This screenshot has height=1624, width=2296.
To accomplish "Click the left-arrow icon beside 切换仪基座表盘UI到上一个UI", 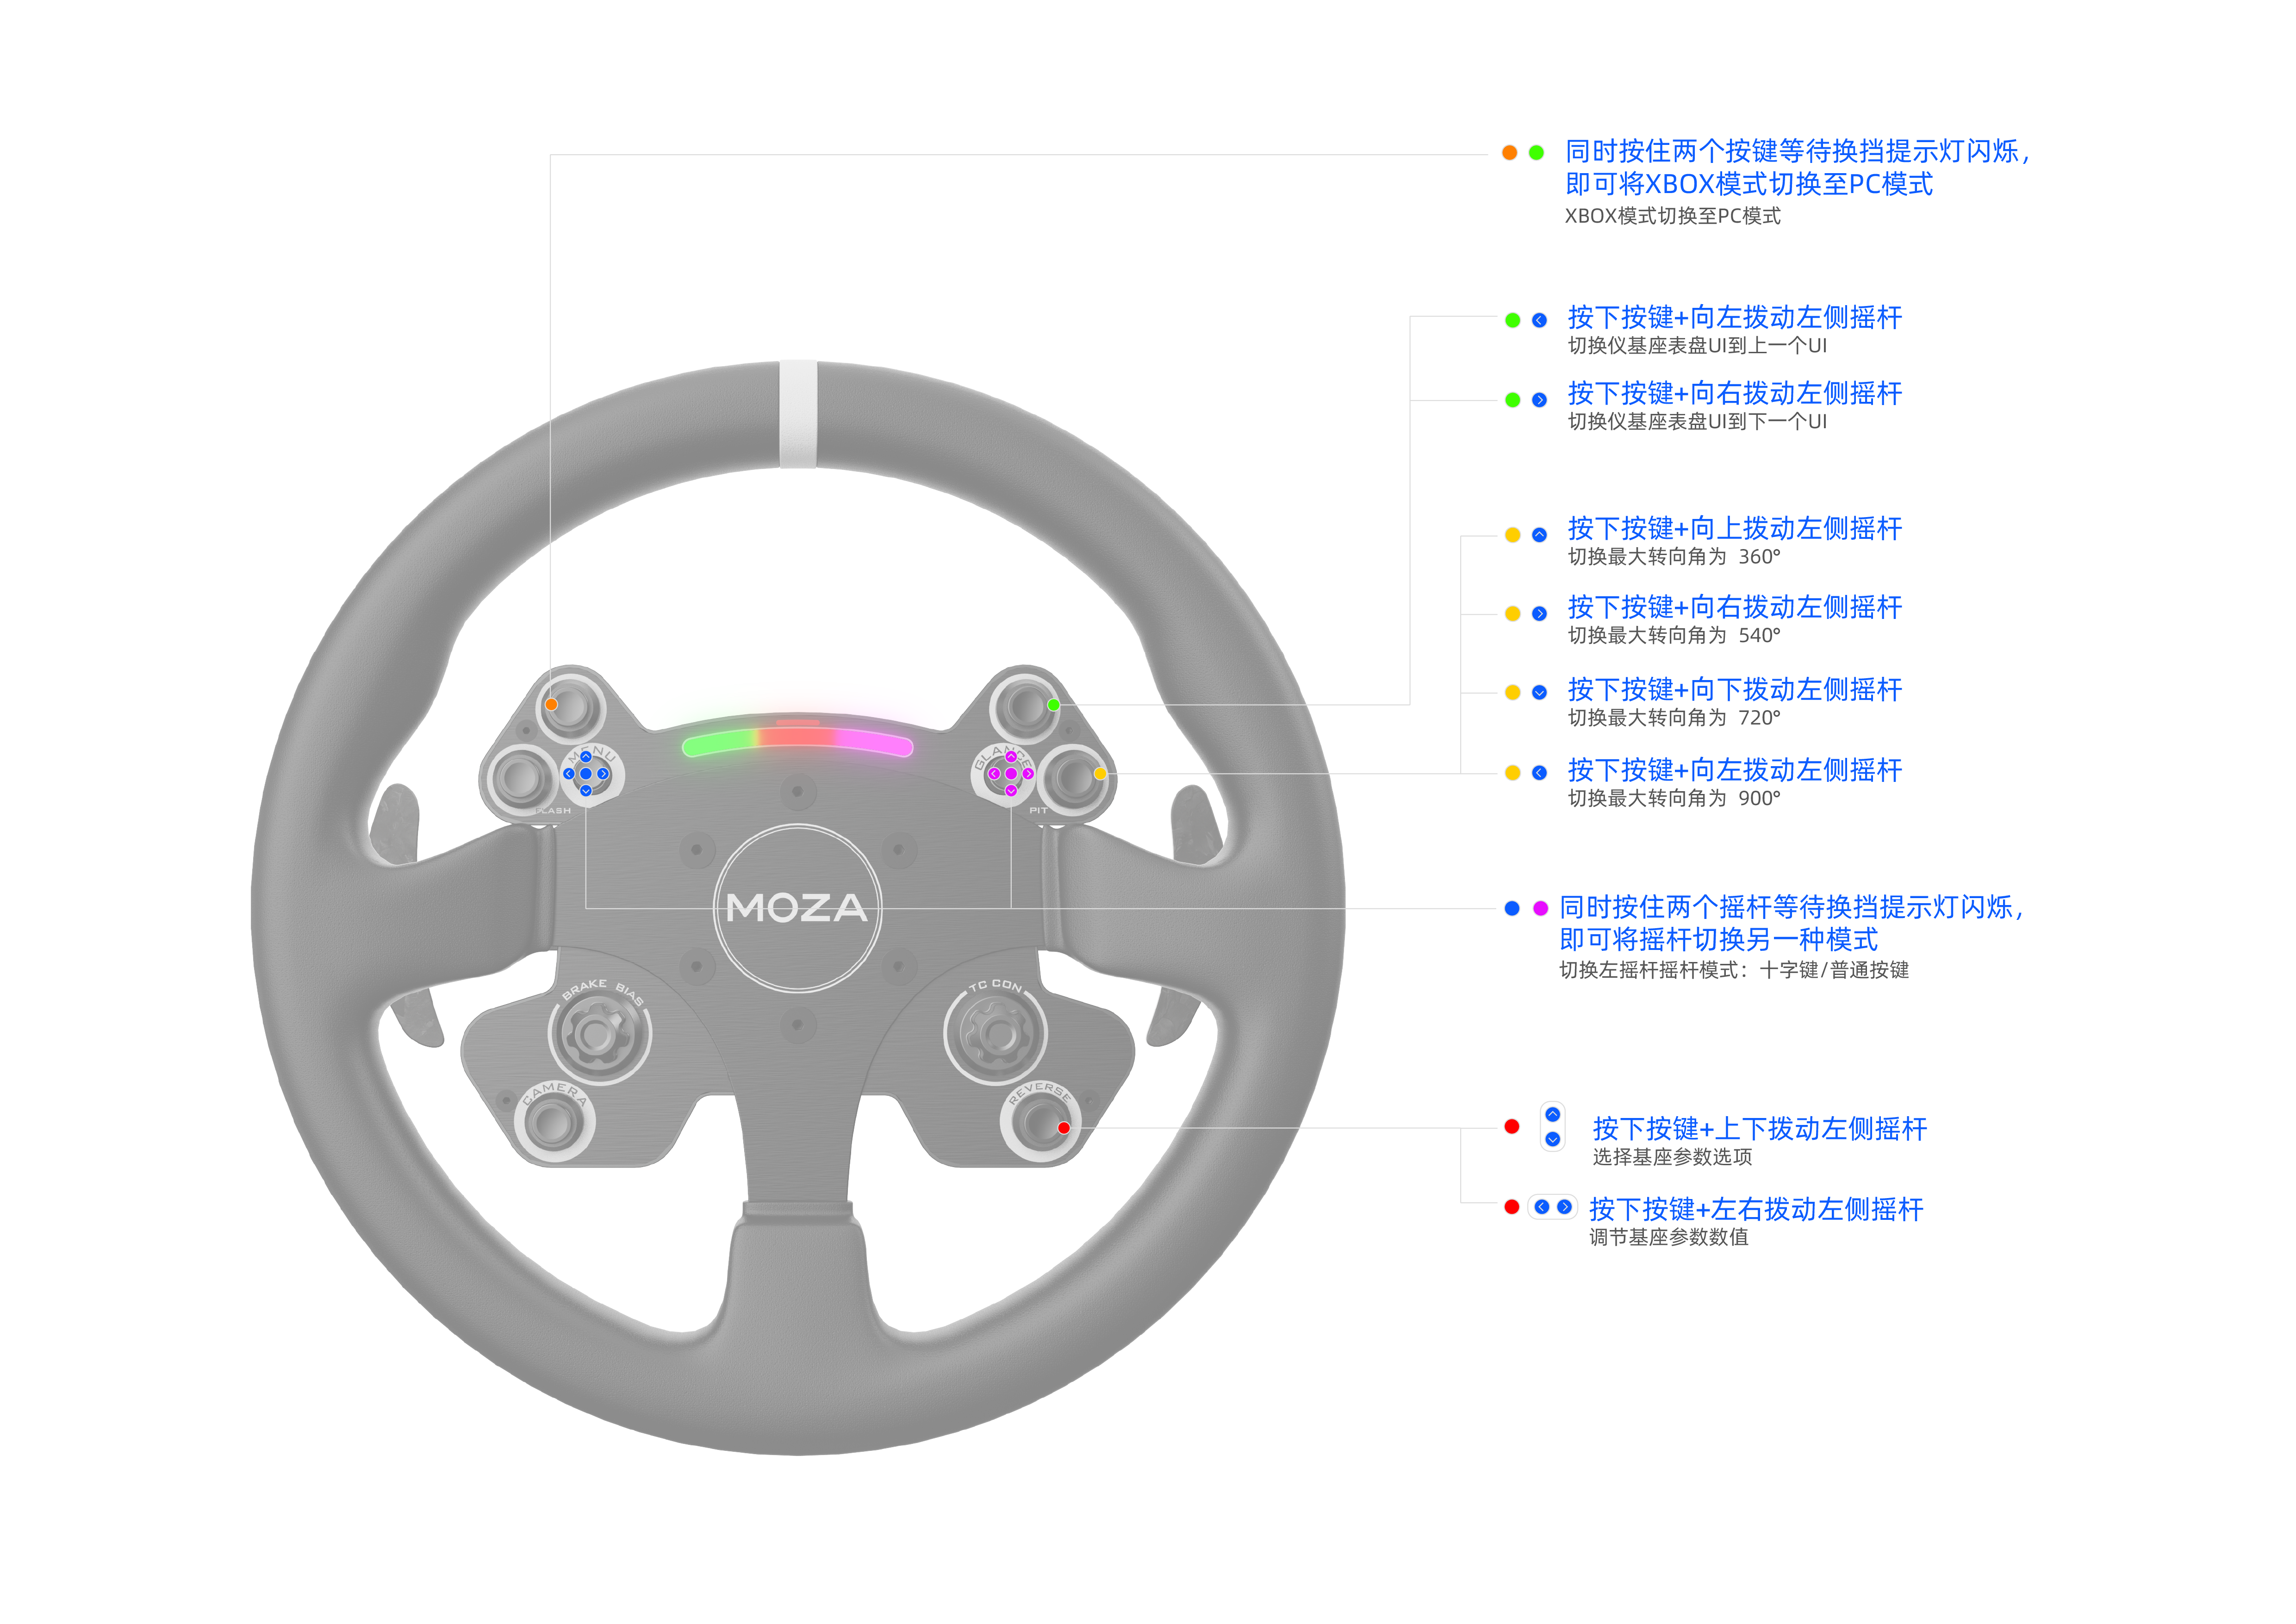I will (1540, 321).
